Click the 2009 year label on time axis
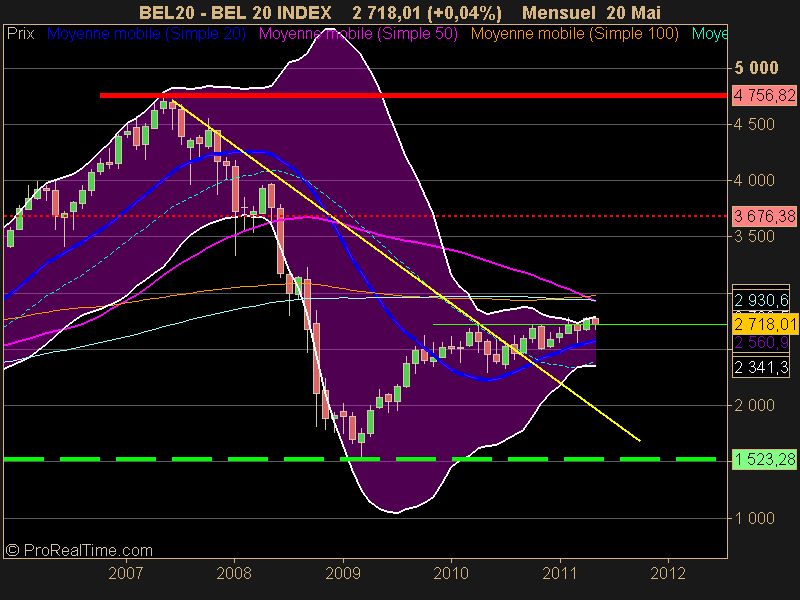The image size is (800, 600). click(343, 573)
